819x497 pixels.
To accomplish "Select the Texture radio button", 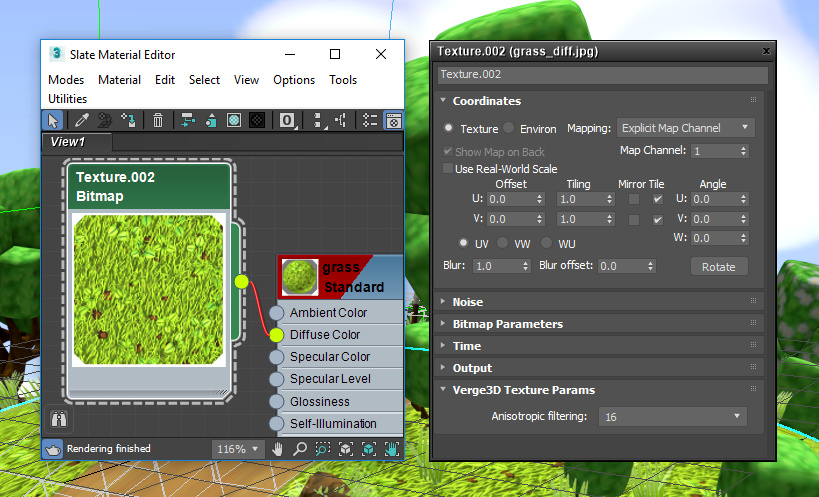I will pyautogui.click(x=448, y=128).
